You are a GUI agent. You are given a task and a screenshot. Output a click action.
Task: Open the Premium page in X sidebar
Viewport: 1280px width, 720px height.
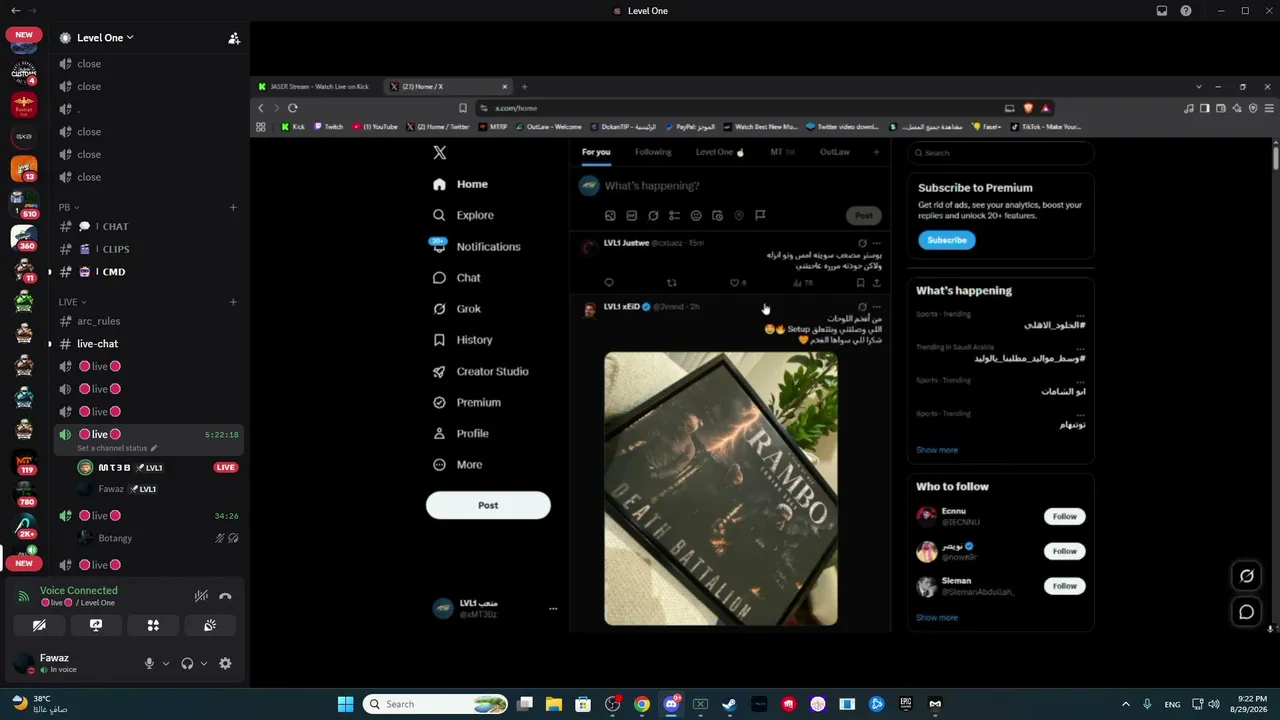[466, 402]
